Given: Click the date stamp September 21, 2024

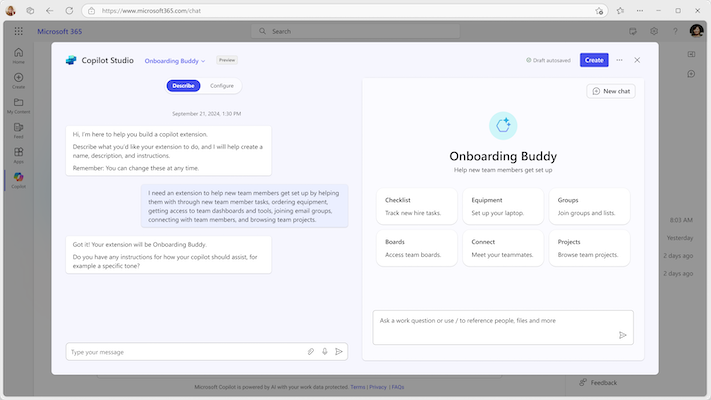Looking at the screenshot, I should tap(206, 114).
